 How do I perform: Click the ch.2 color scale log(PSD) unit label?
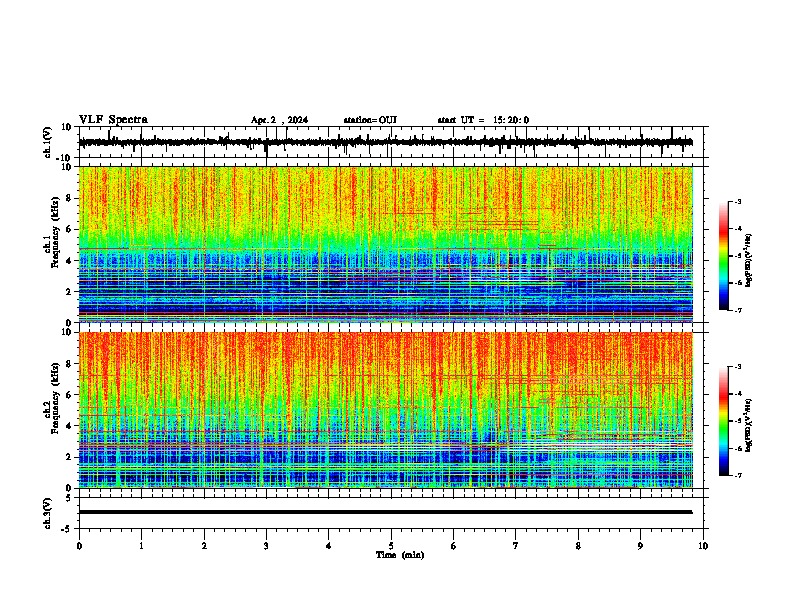click(748, 426)
